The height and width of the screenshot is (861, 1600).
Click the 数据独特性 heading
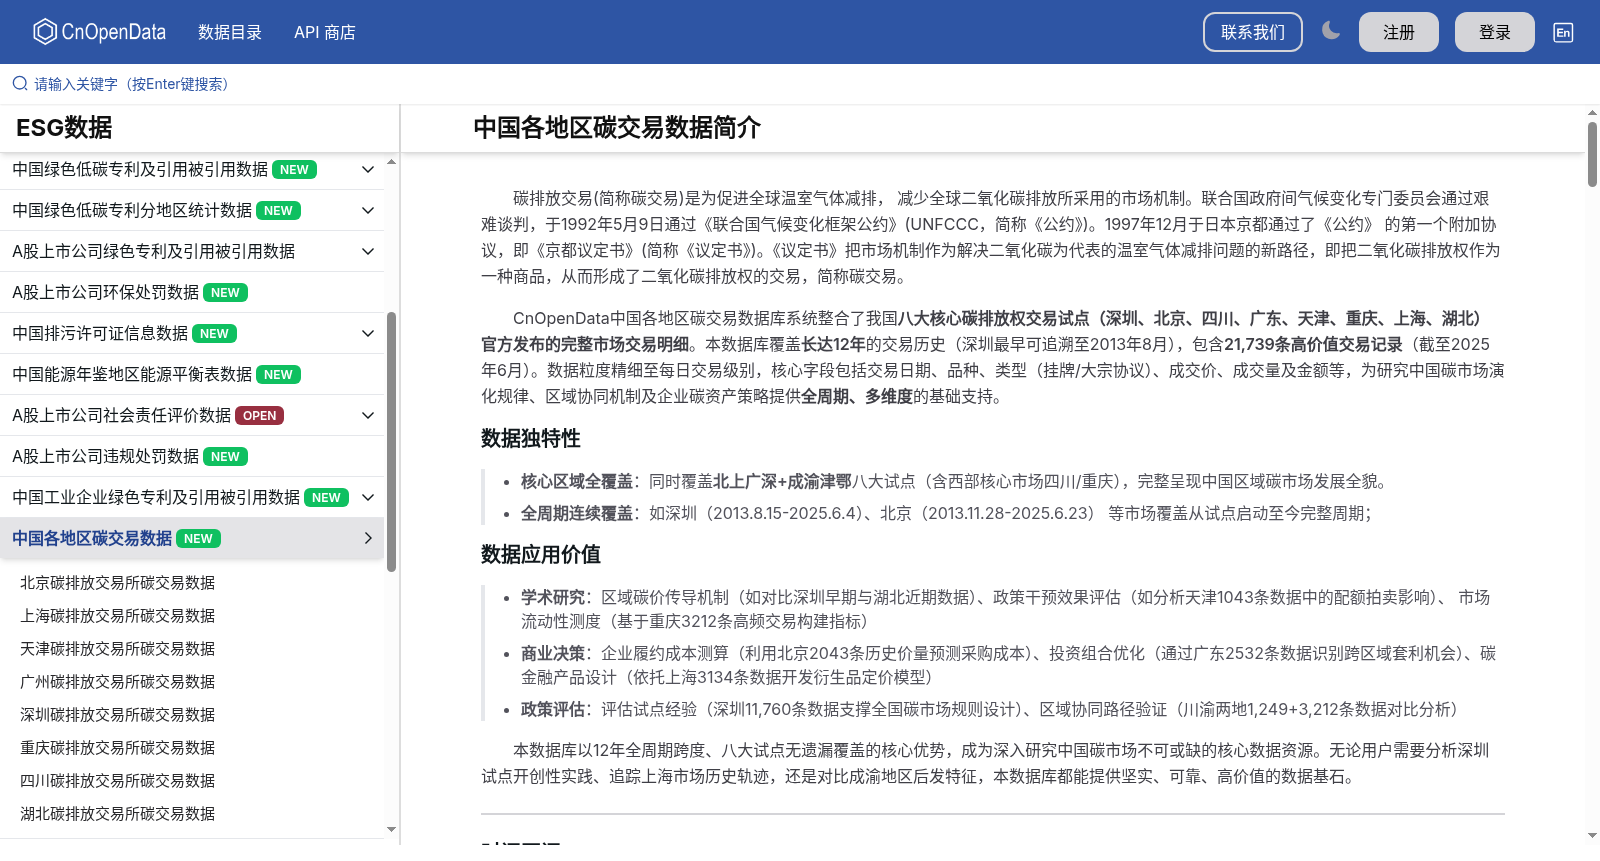[x=531, y=439]
